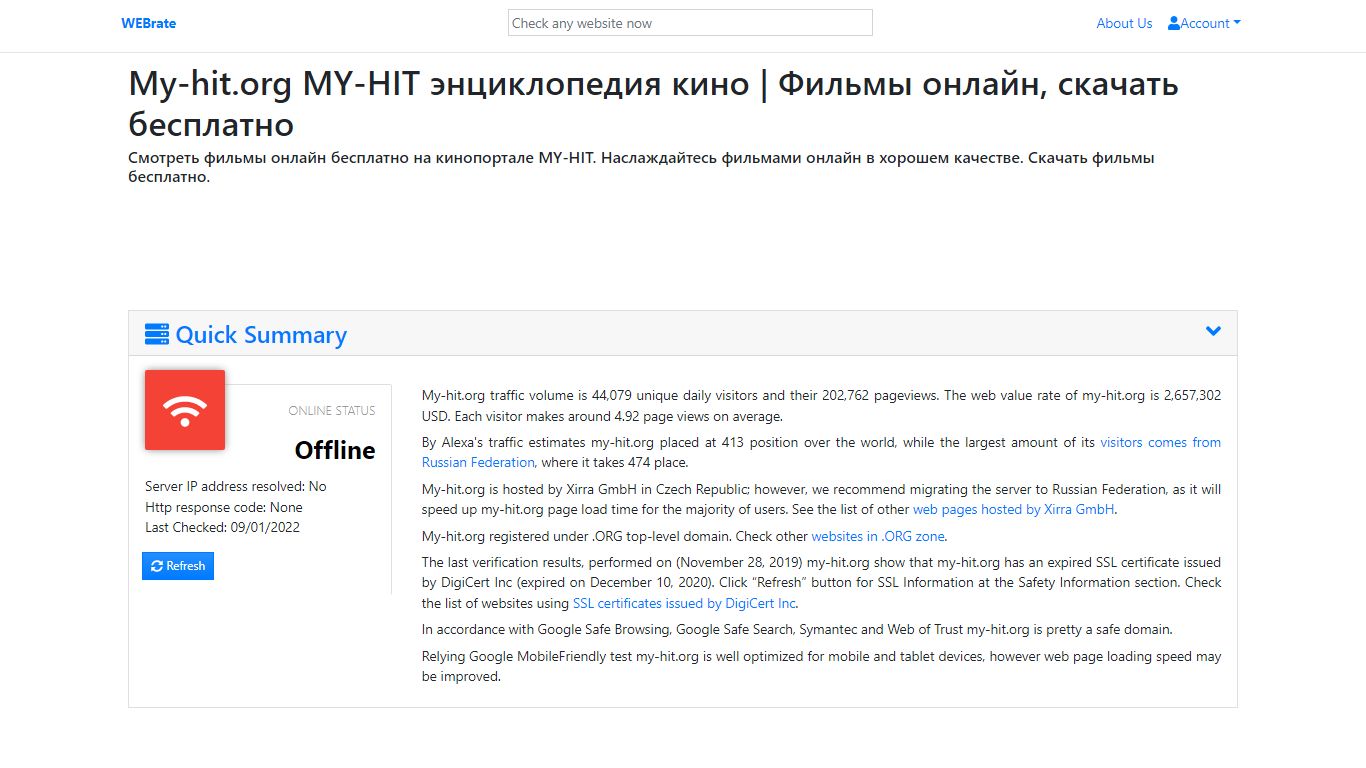This screenshot has height=768, width=1366.
Task: Click the traffic volume paragraph with 44,079 visitors
Action: pyautogui.click(x=821, y=406)
